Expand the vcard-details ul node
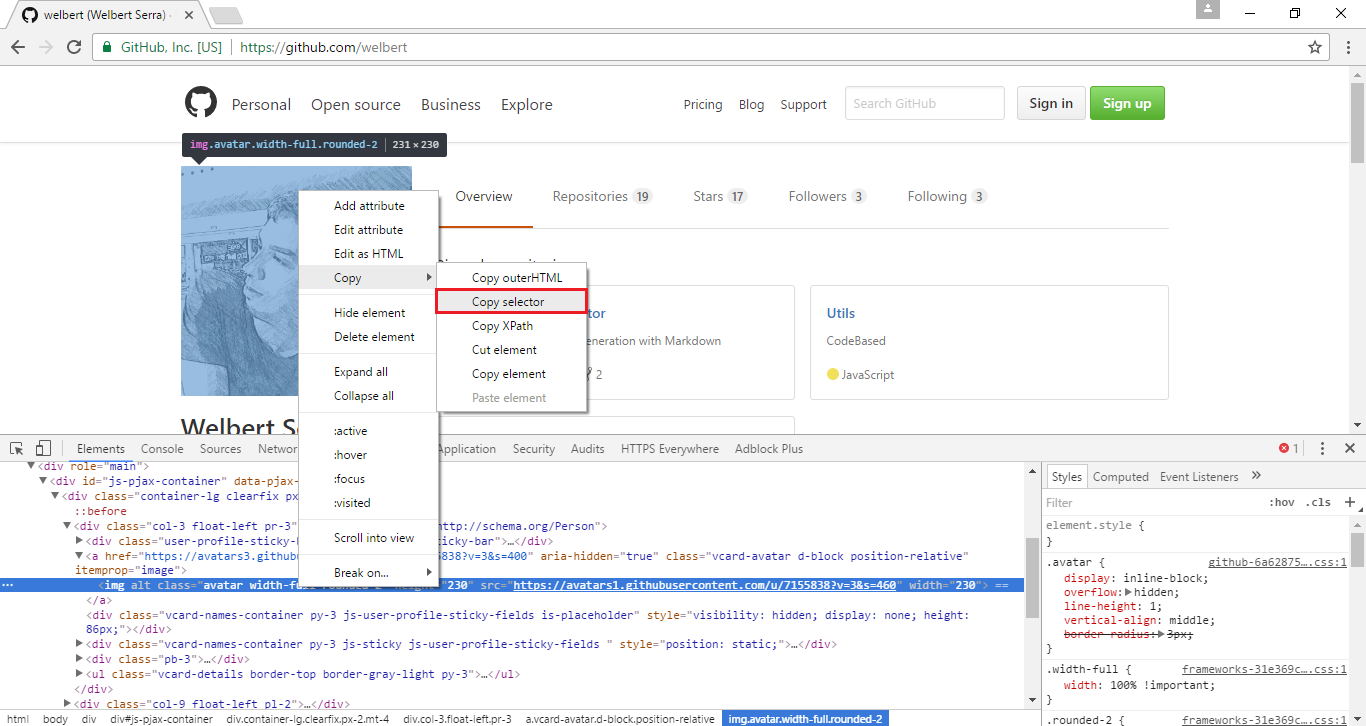 79,674
